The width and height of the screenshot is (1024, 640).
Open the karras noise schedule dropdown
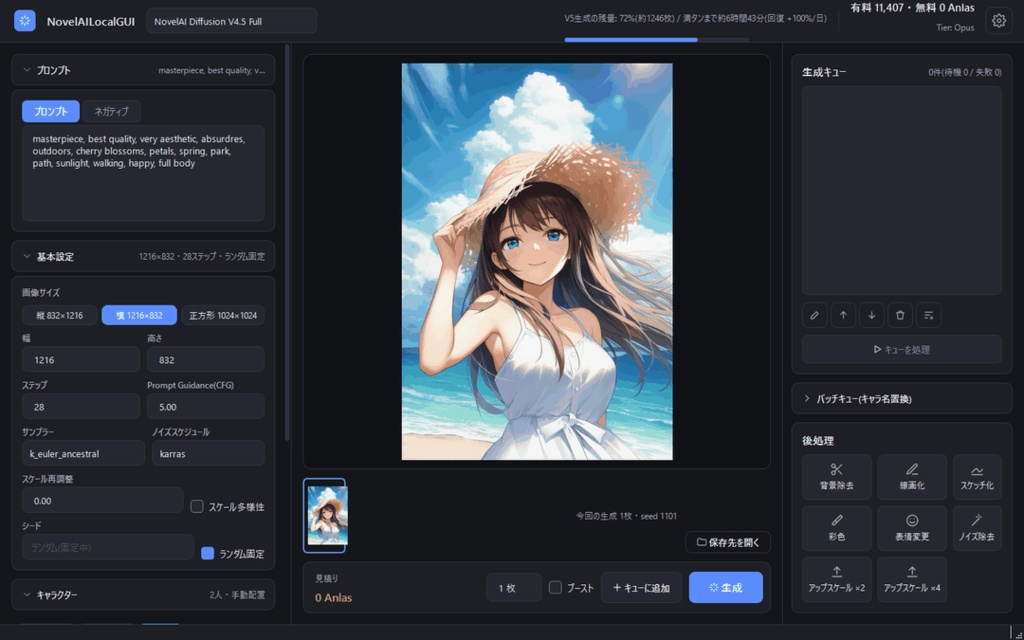tap(208, 453)
